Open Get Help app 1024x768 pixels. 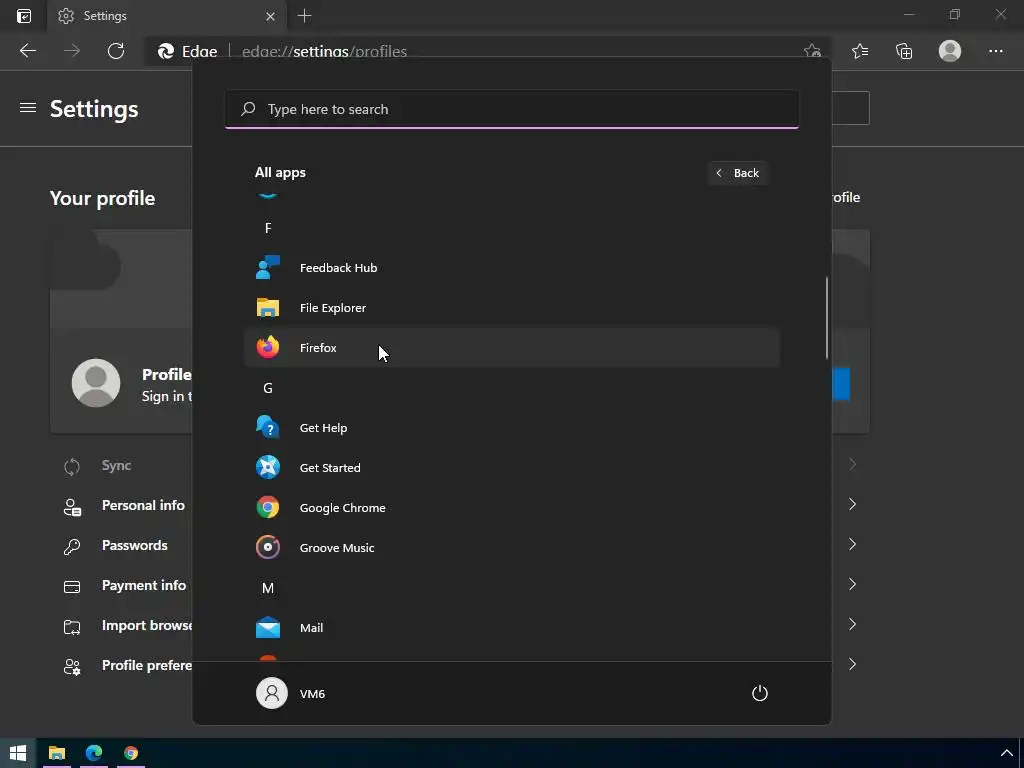(512, 428)
